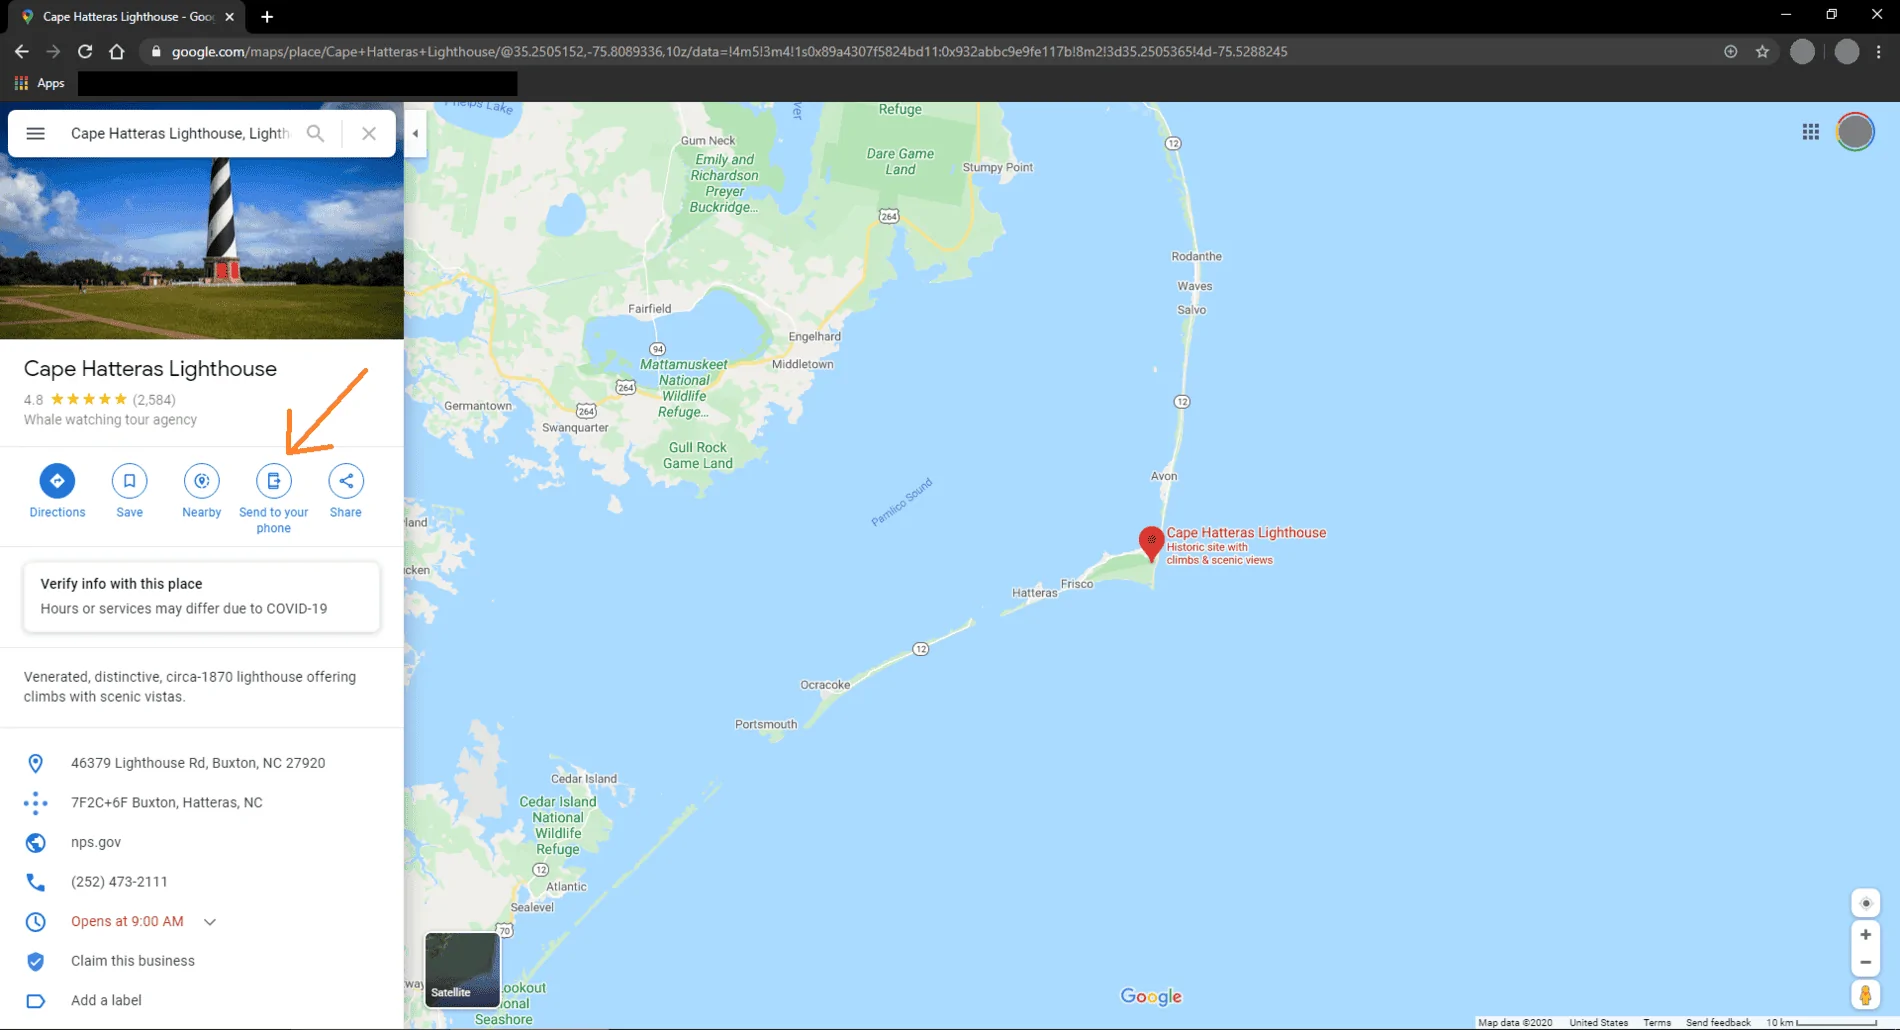Open Apps in the bookmarks bar
Viewport: 1900px width, 1030px height.
point(40,83)
